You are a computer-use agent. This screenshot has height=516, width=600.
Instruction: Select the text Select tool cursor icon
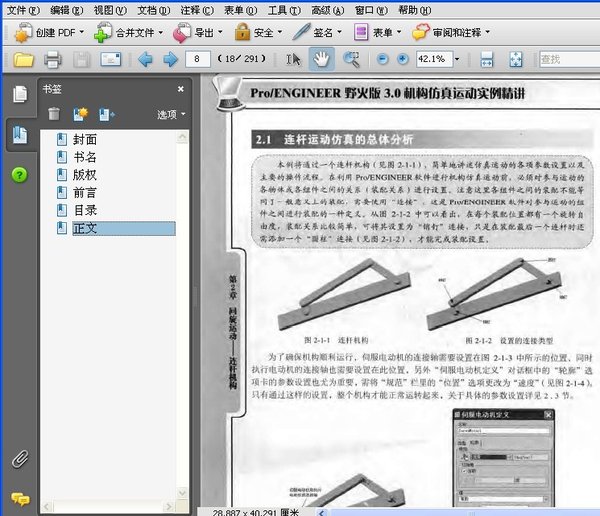tap(293, 59)
